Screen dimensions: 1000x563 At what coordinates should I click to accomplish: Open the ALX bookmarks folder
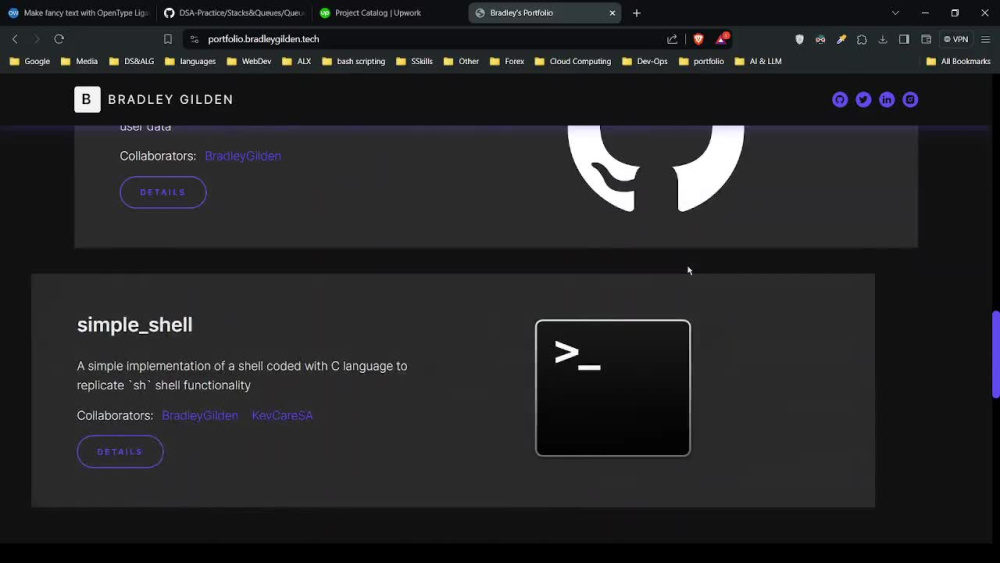[x=297, y=61]
